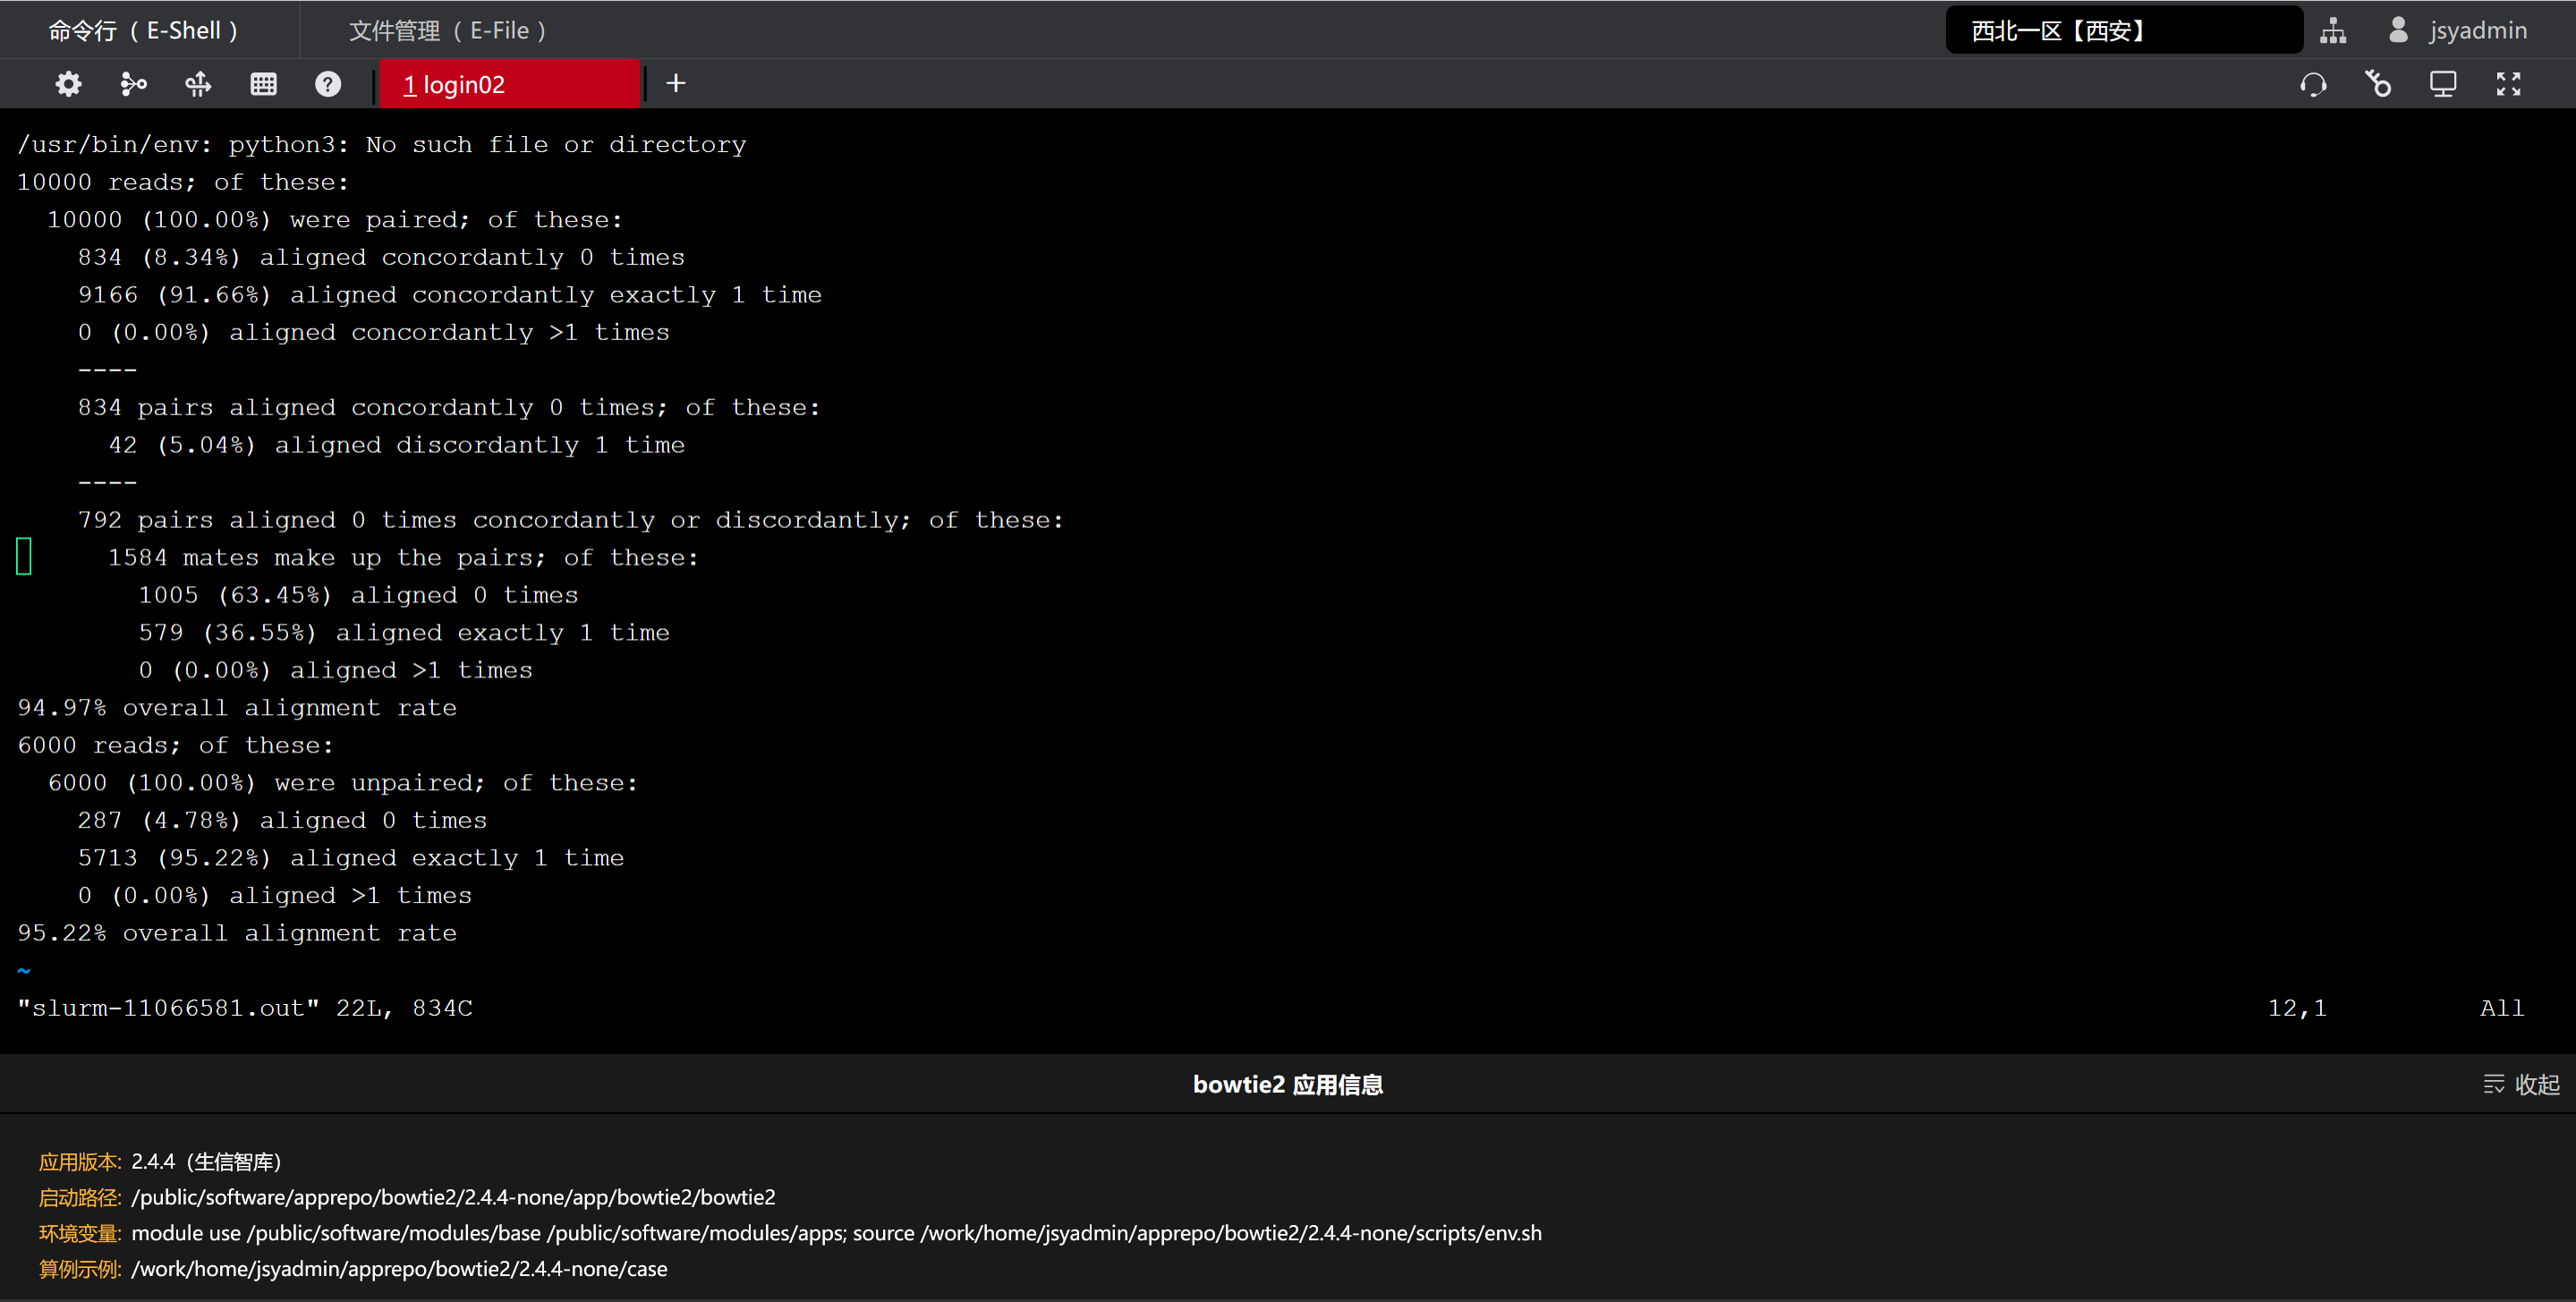Image resolution: width=2576 pixels, height=1302 pixels.
Task: Click the 10000 reads; of these line
Action: click(183, 182)
